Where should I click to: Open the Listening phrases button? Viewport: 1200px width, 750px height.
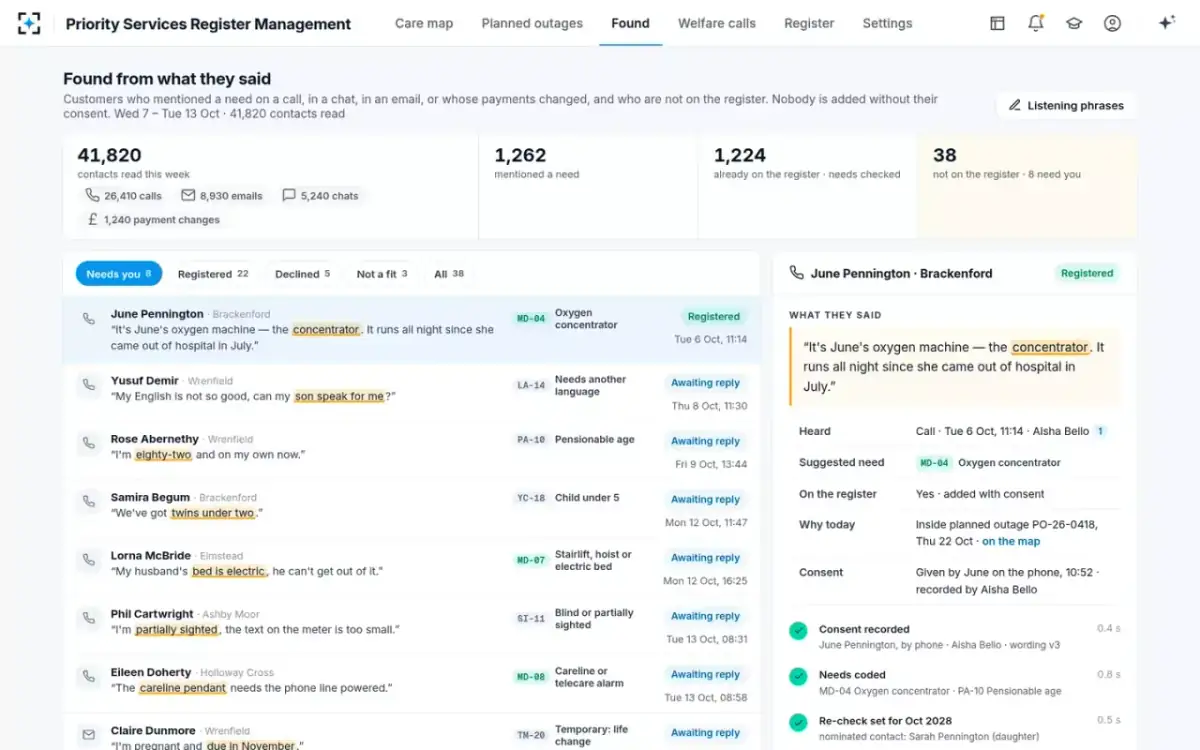pyautogui.click(x=1066, y=105)
